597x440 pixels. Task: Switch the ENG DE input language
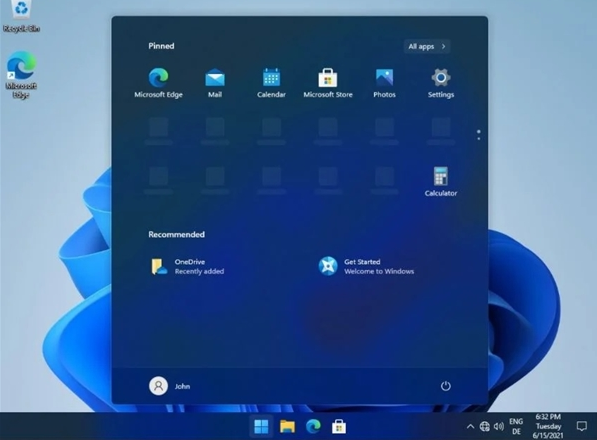516,426
